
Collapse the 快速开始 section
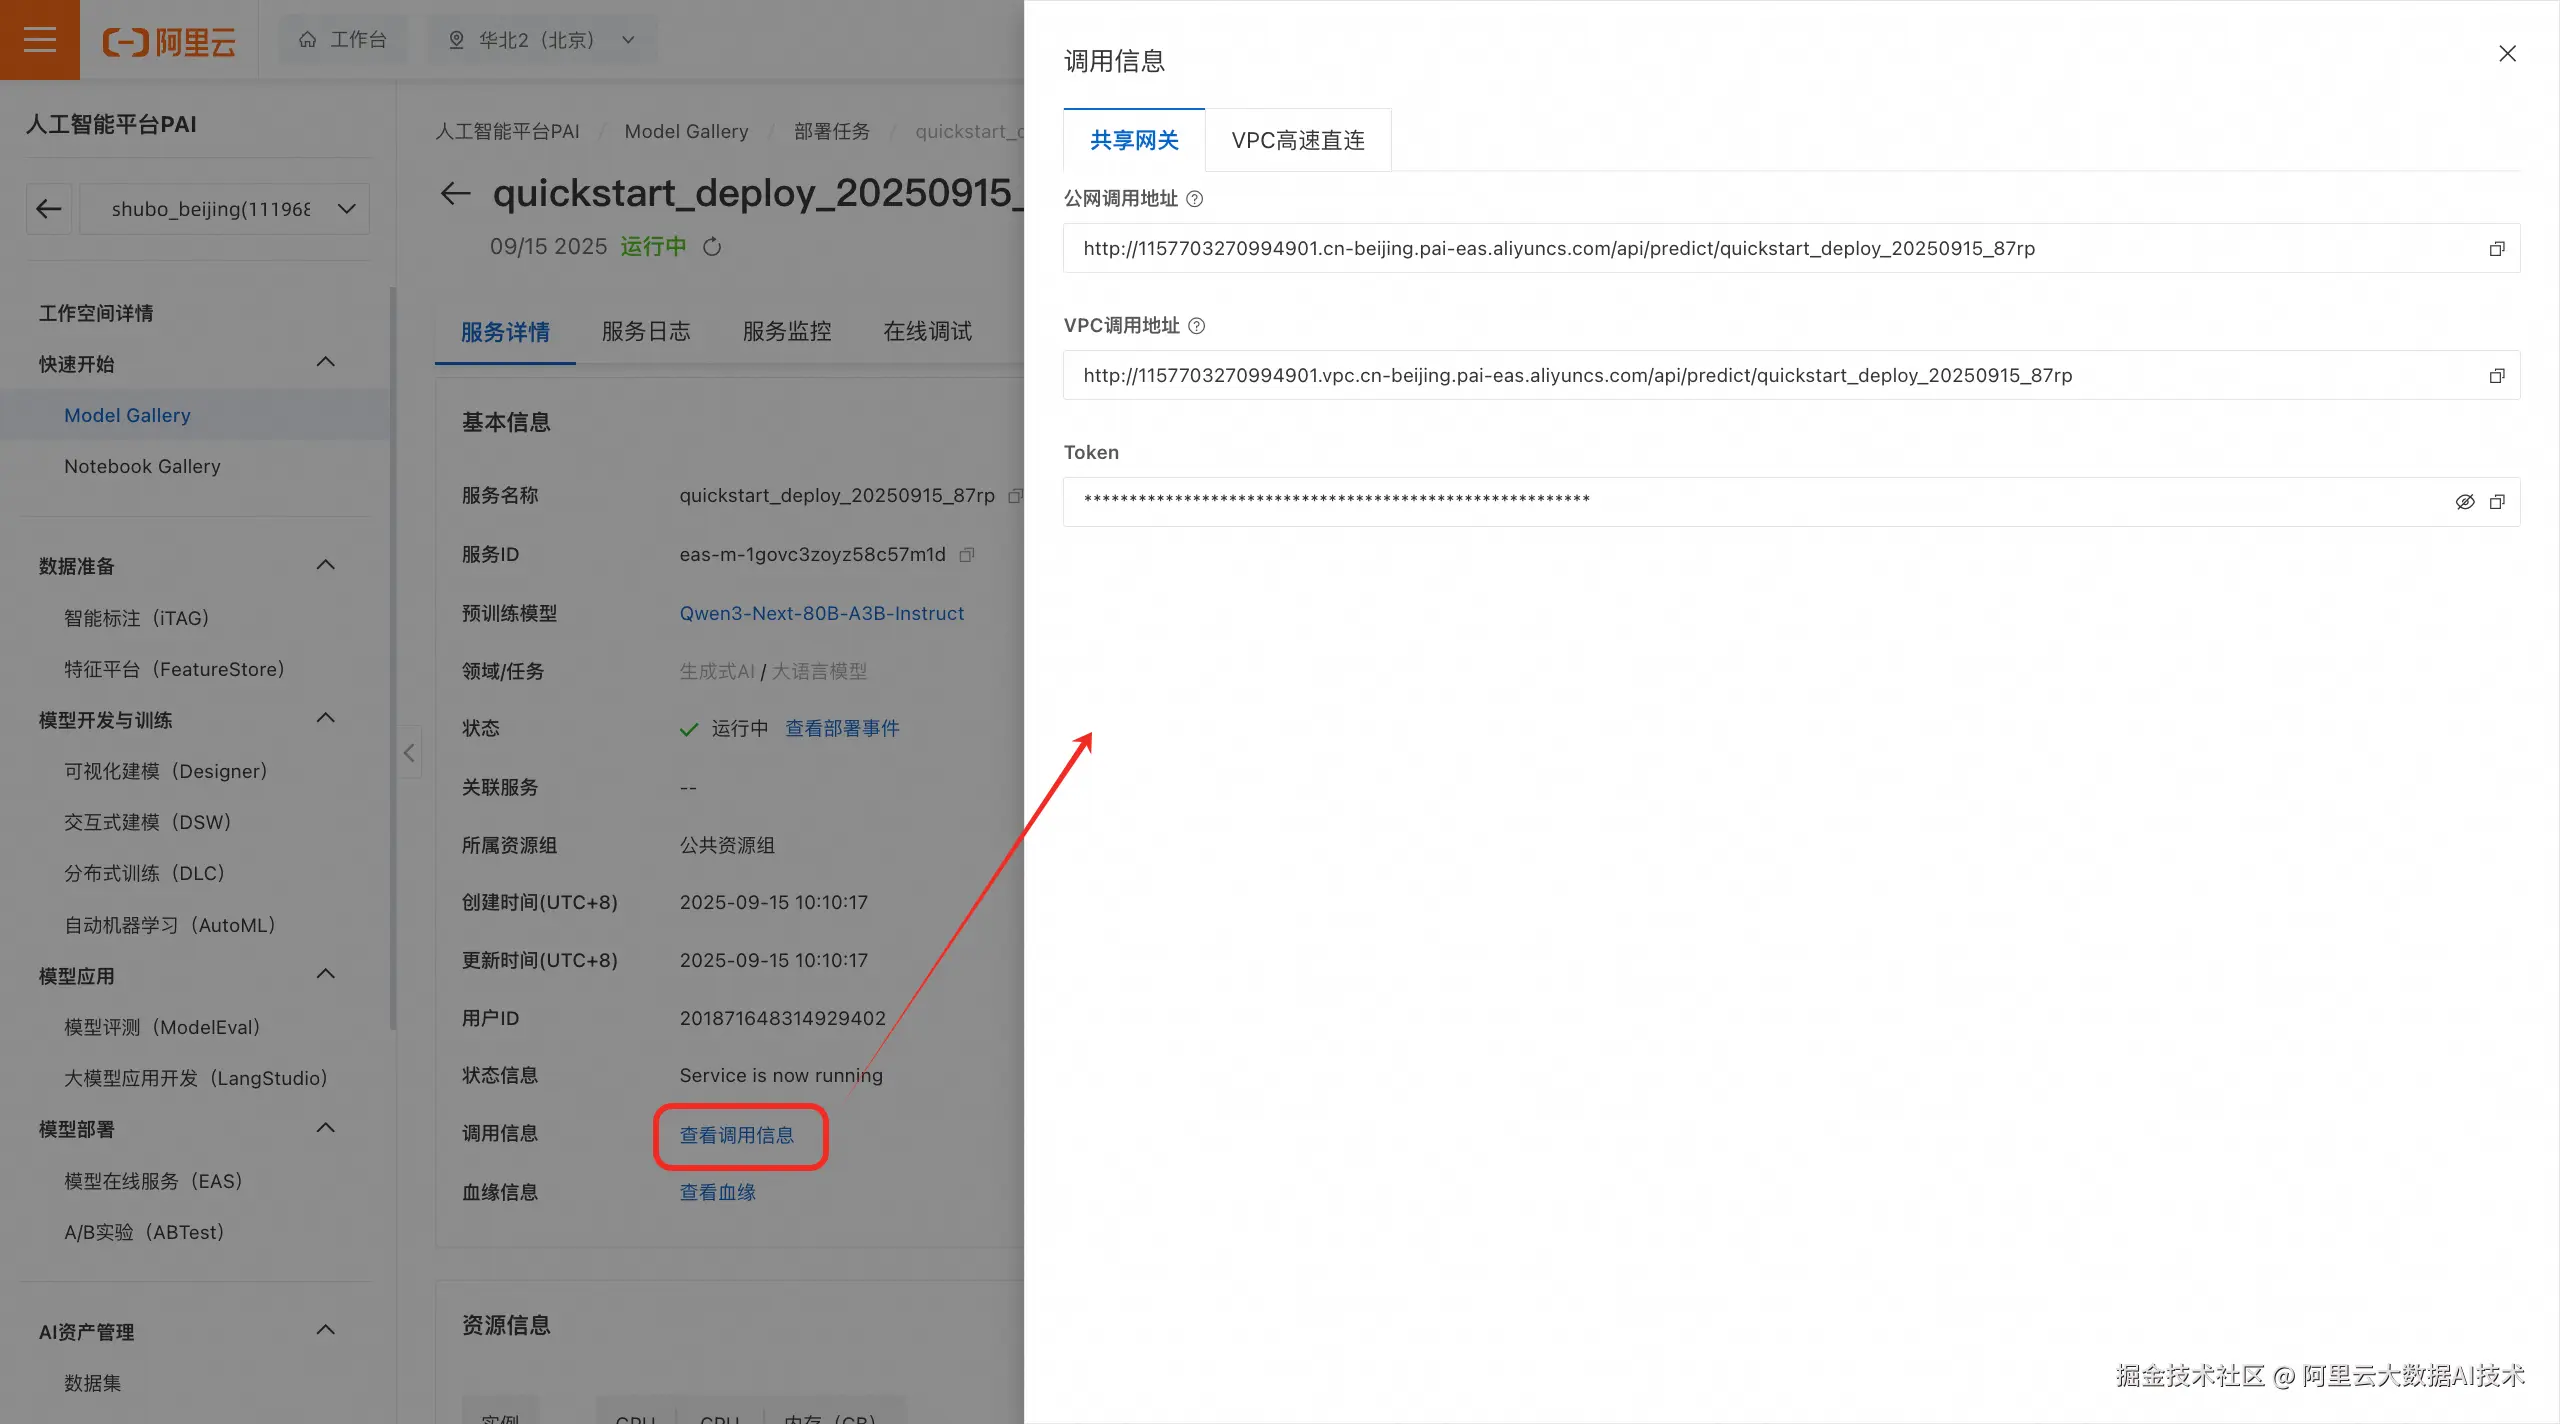[326, 362]
